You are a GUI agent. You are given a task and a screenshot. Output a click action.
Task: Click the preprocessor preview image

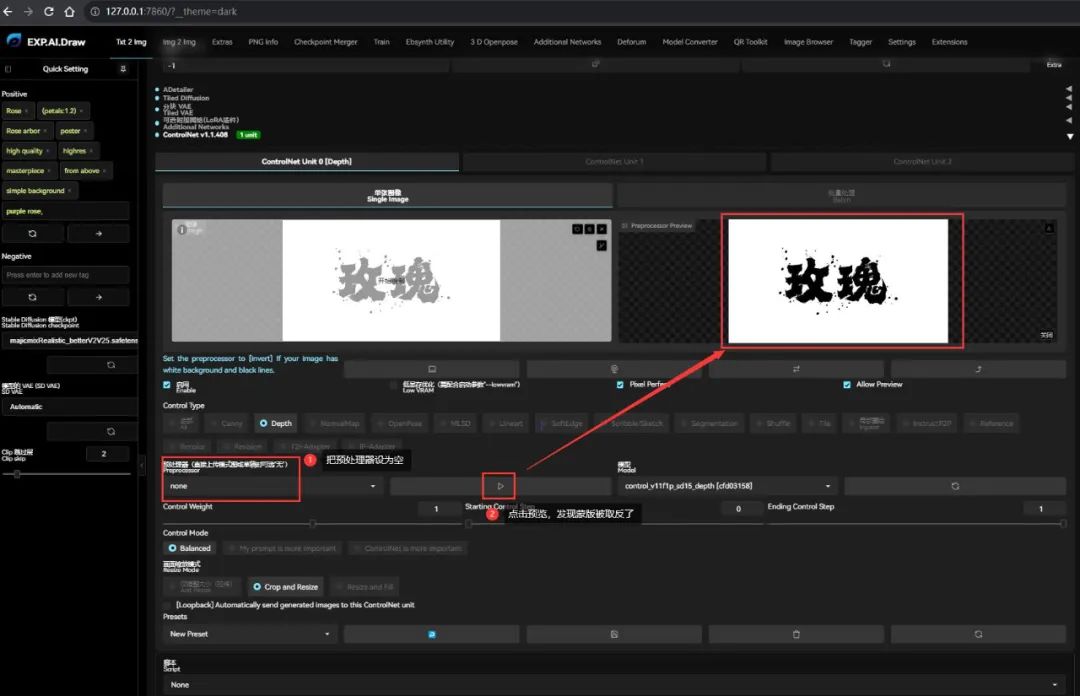tap(838, 280)
